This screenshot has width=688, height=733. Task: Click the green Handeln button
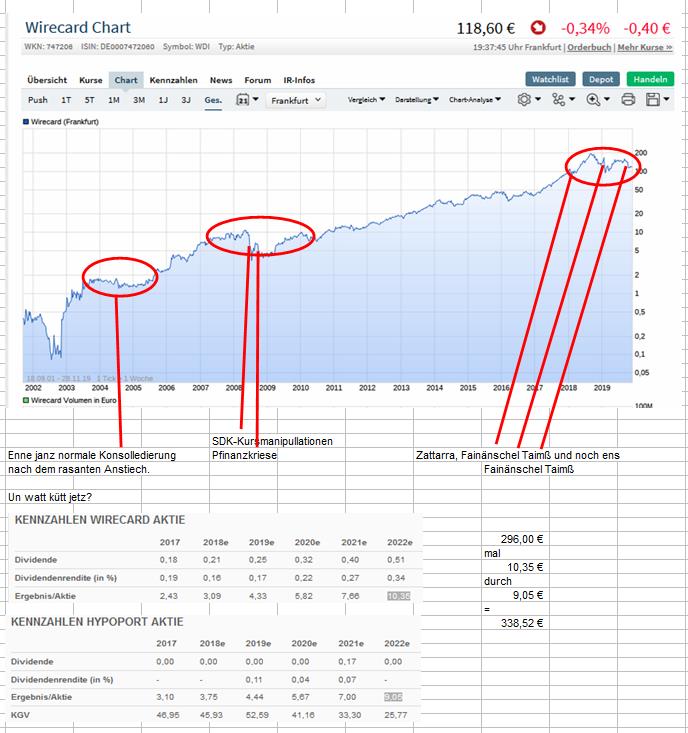tap(650, 79)
